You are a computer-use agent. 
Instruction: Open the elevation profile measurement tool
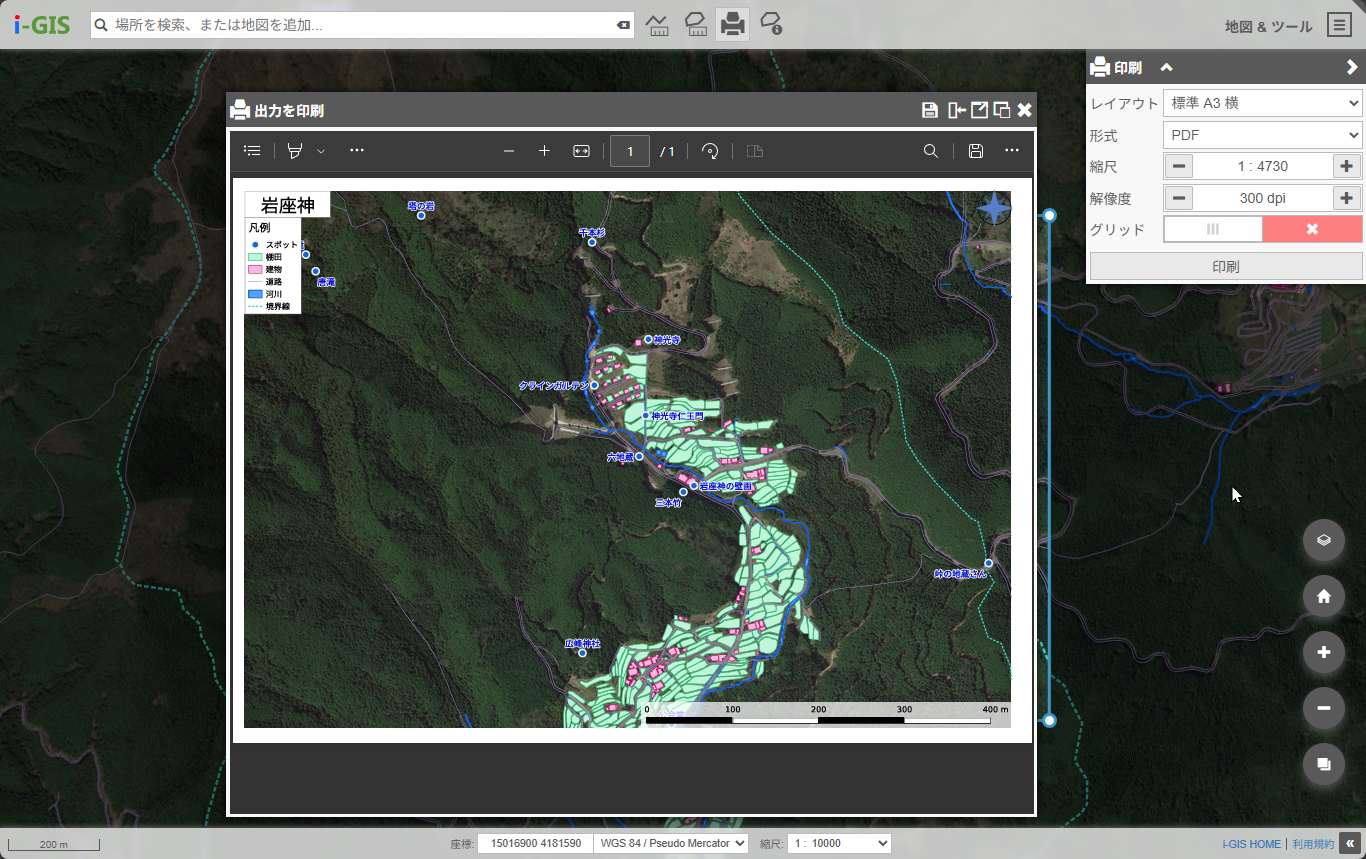click(x=657, y=24)
